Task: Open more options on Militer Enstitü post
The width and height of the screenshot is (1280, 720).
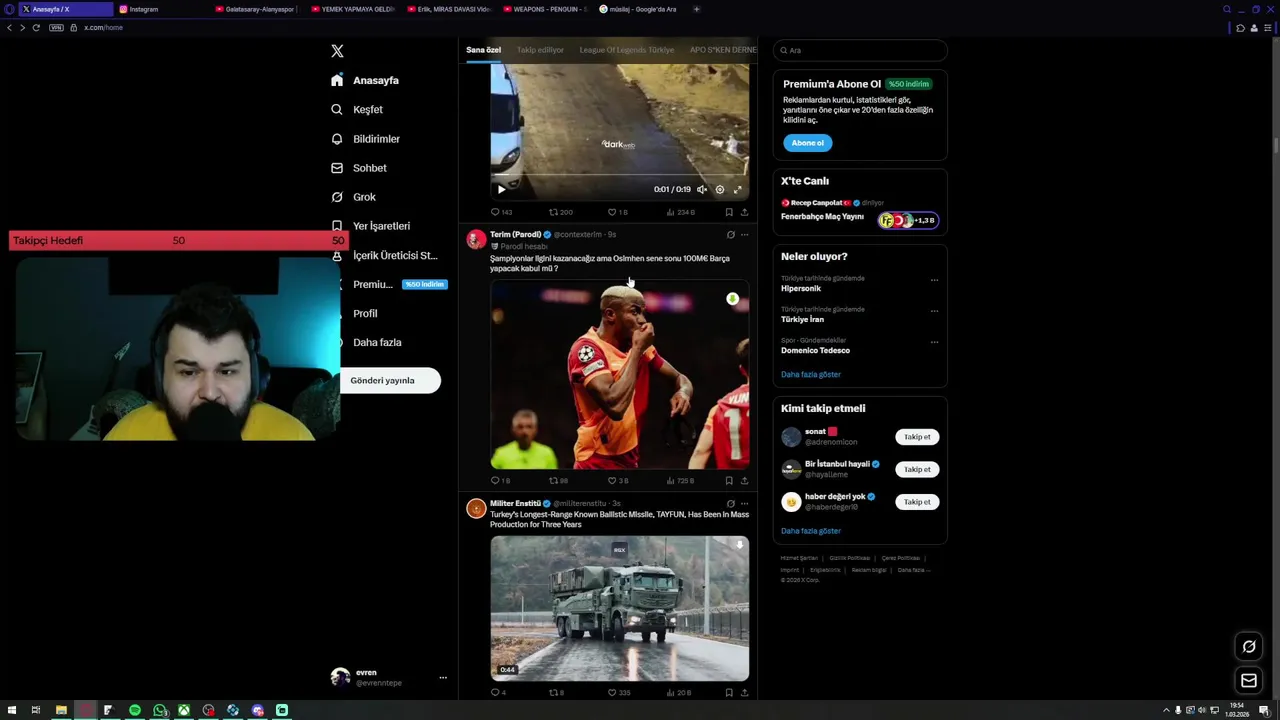Action: coord(744,504)
